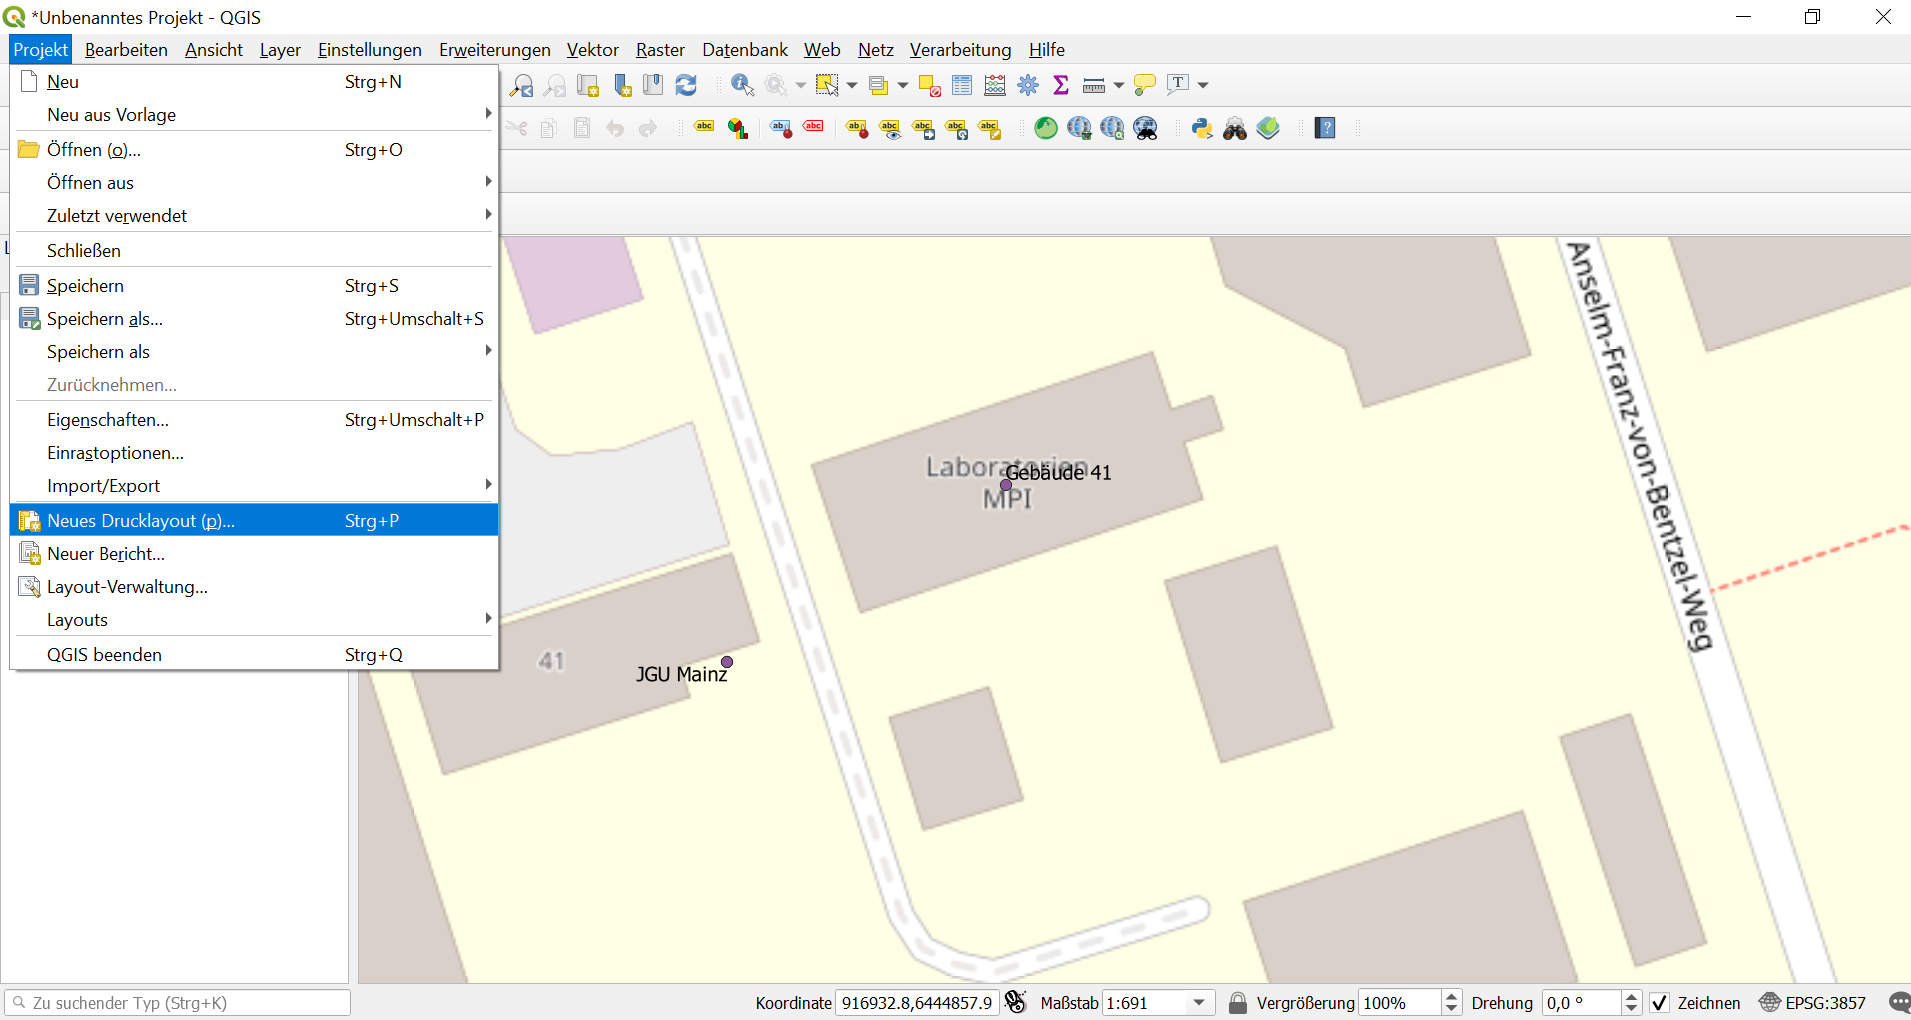Choose Neuer Bericht... from Projekt menu
This screenshot has width=1911, height=1020.
pyautogui.click(x=254, y=554)
